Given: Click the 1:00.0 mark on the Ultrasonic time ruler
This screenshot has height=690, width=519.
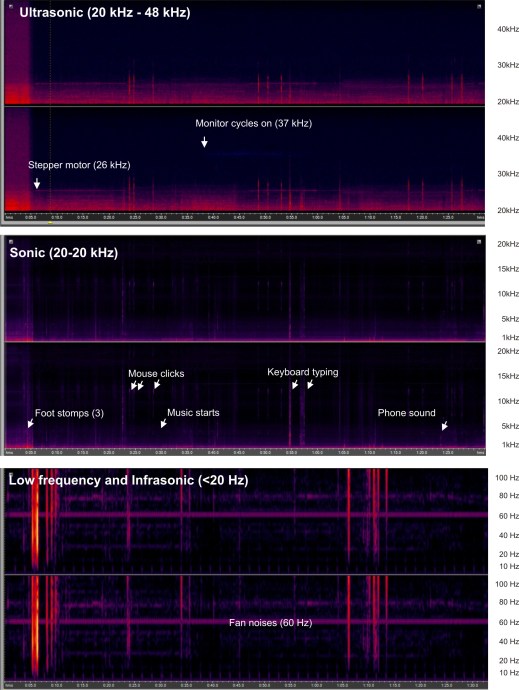Looking at the screenshot, I should 317,217.
